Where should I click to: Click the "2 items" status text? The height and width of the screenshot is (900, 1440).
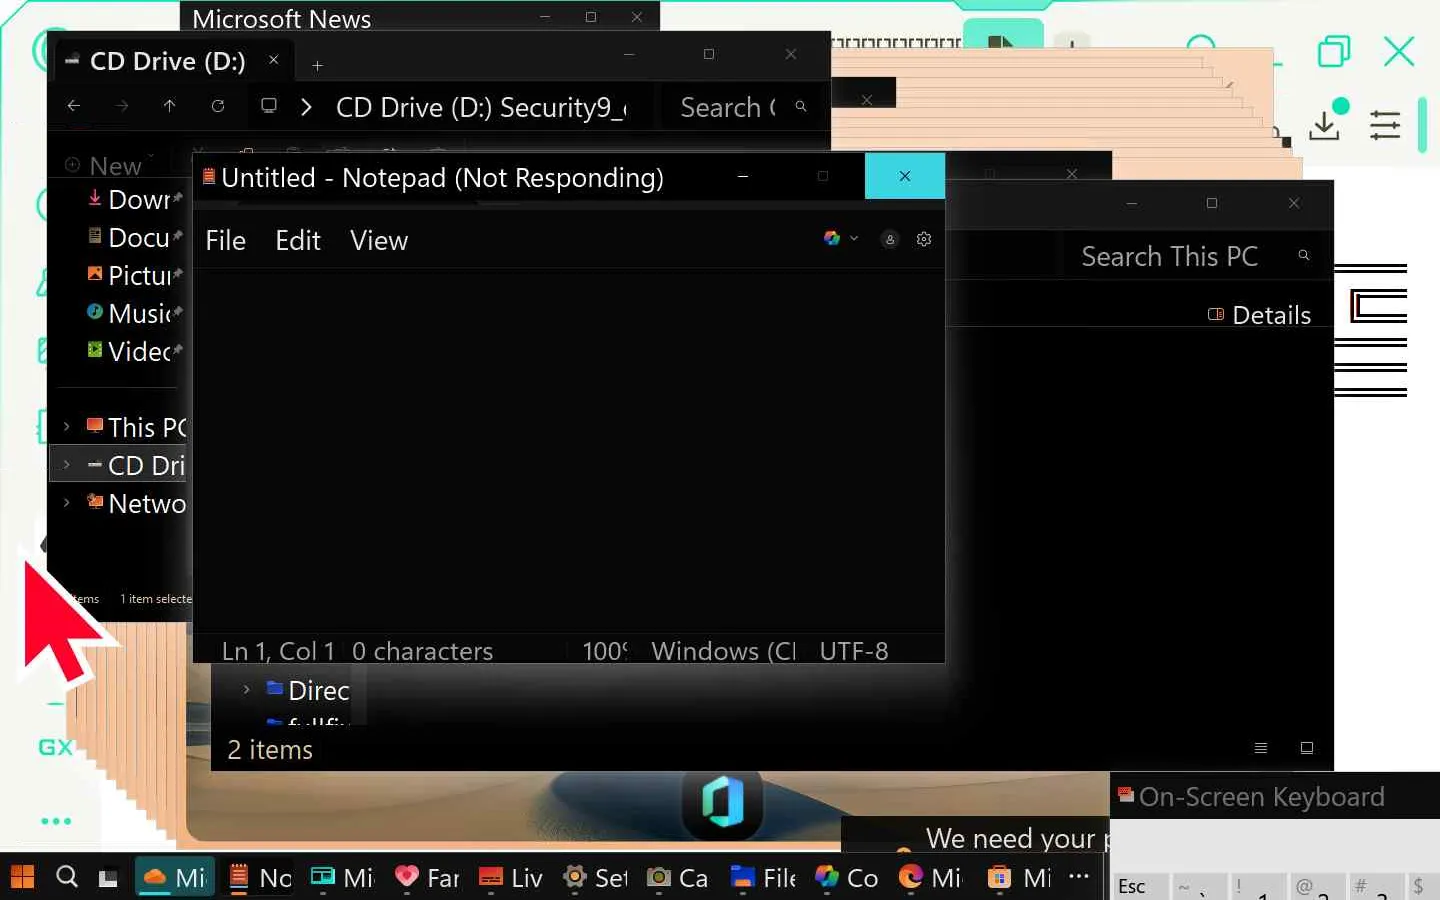click(x=270, y=750)
